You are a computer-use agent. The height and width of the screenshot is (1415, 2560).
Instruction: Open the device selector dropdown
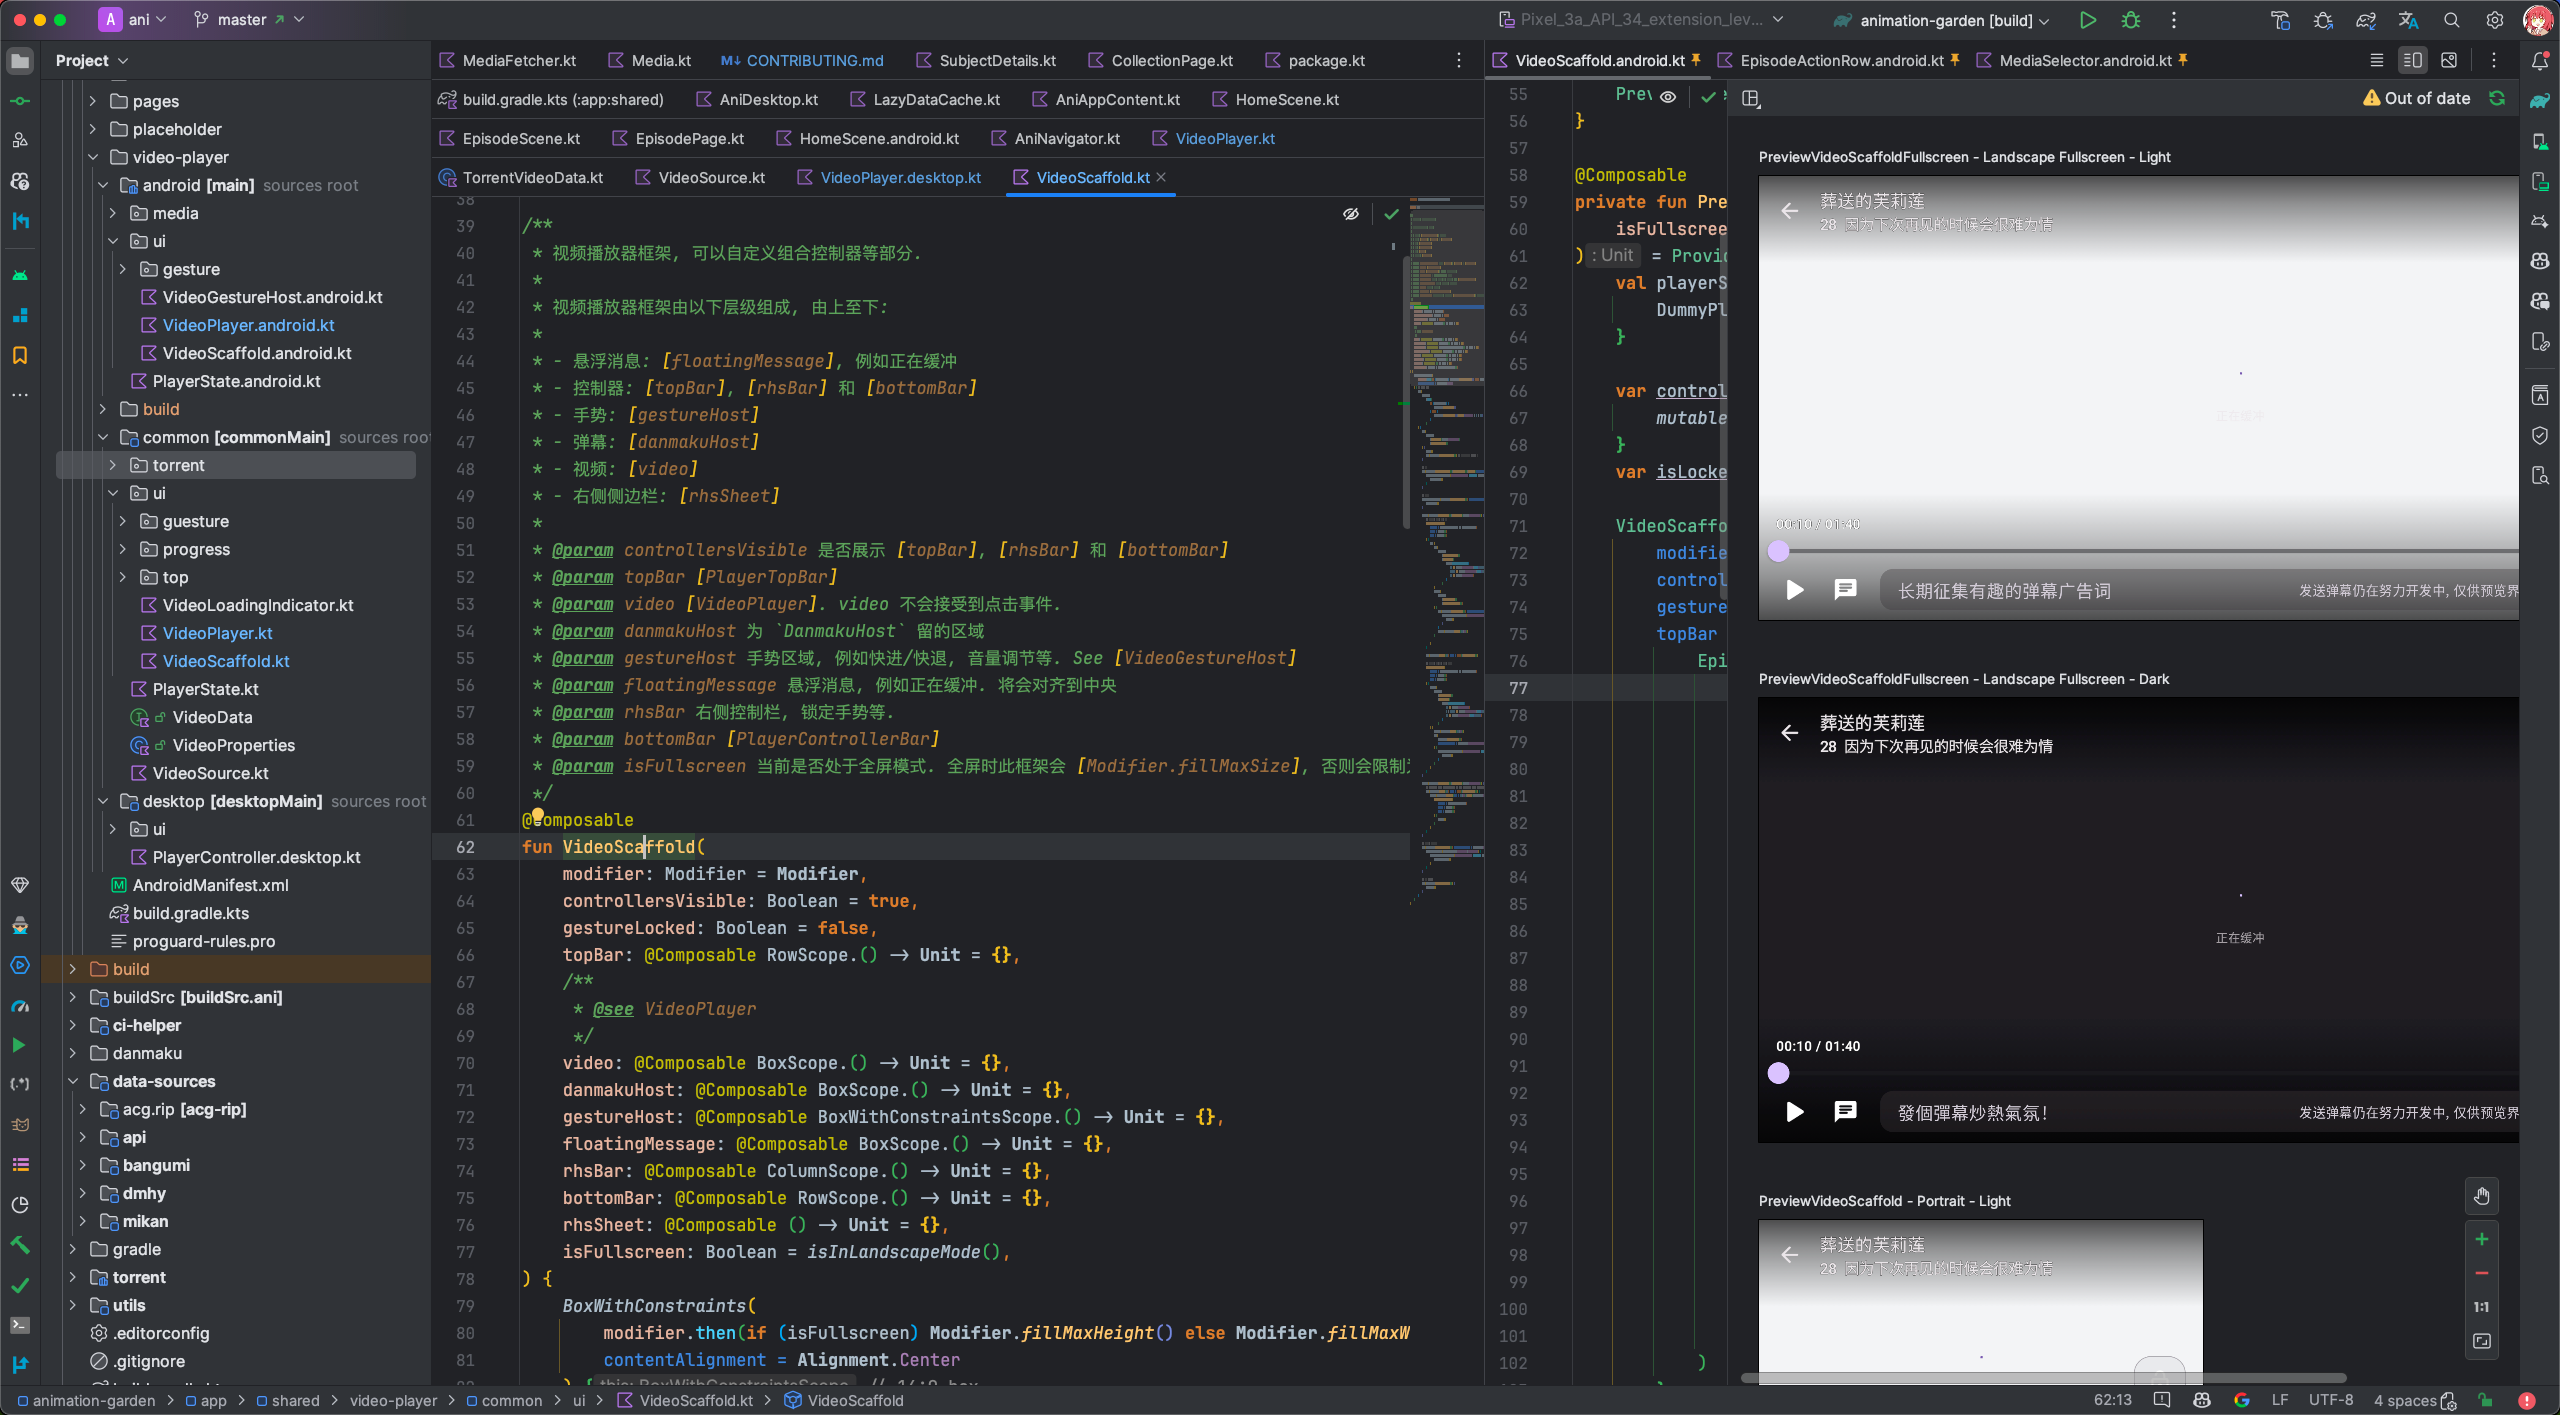[1642, 20]
